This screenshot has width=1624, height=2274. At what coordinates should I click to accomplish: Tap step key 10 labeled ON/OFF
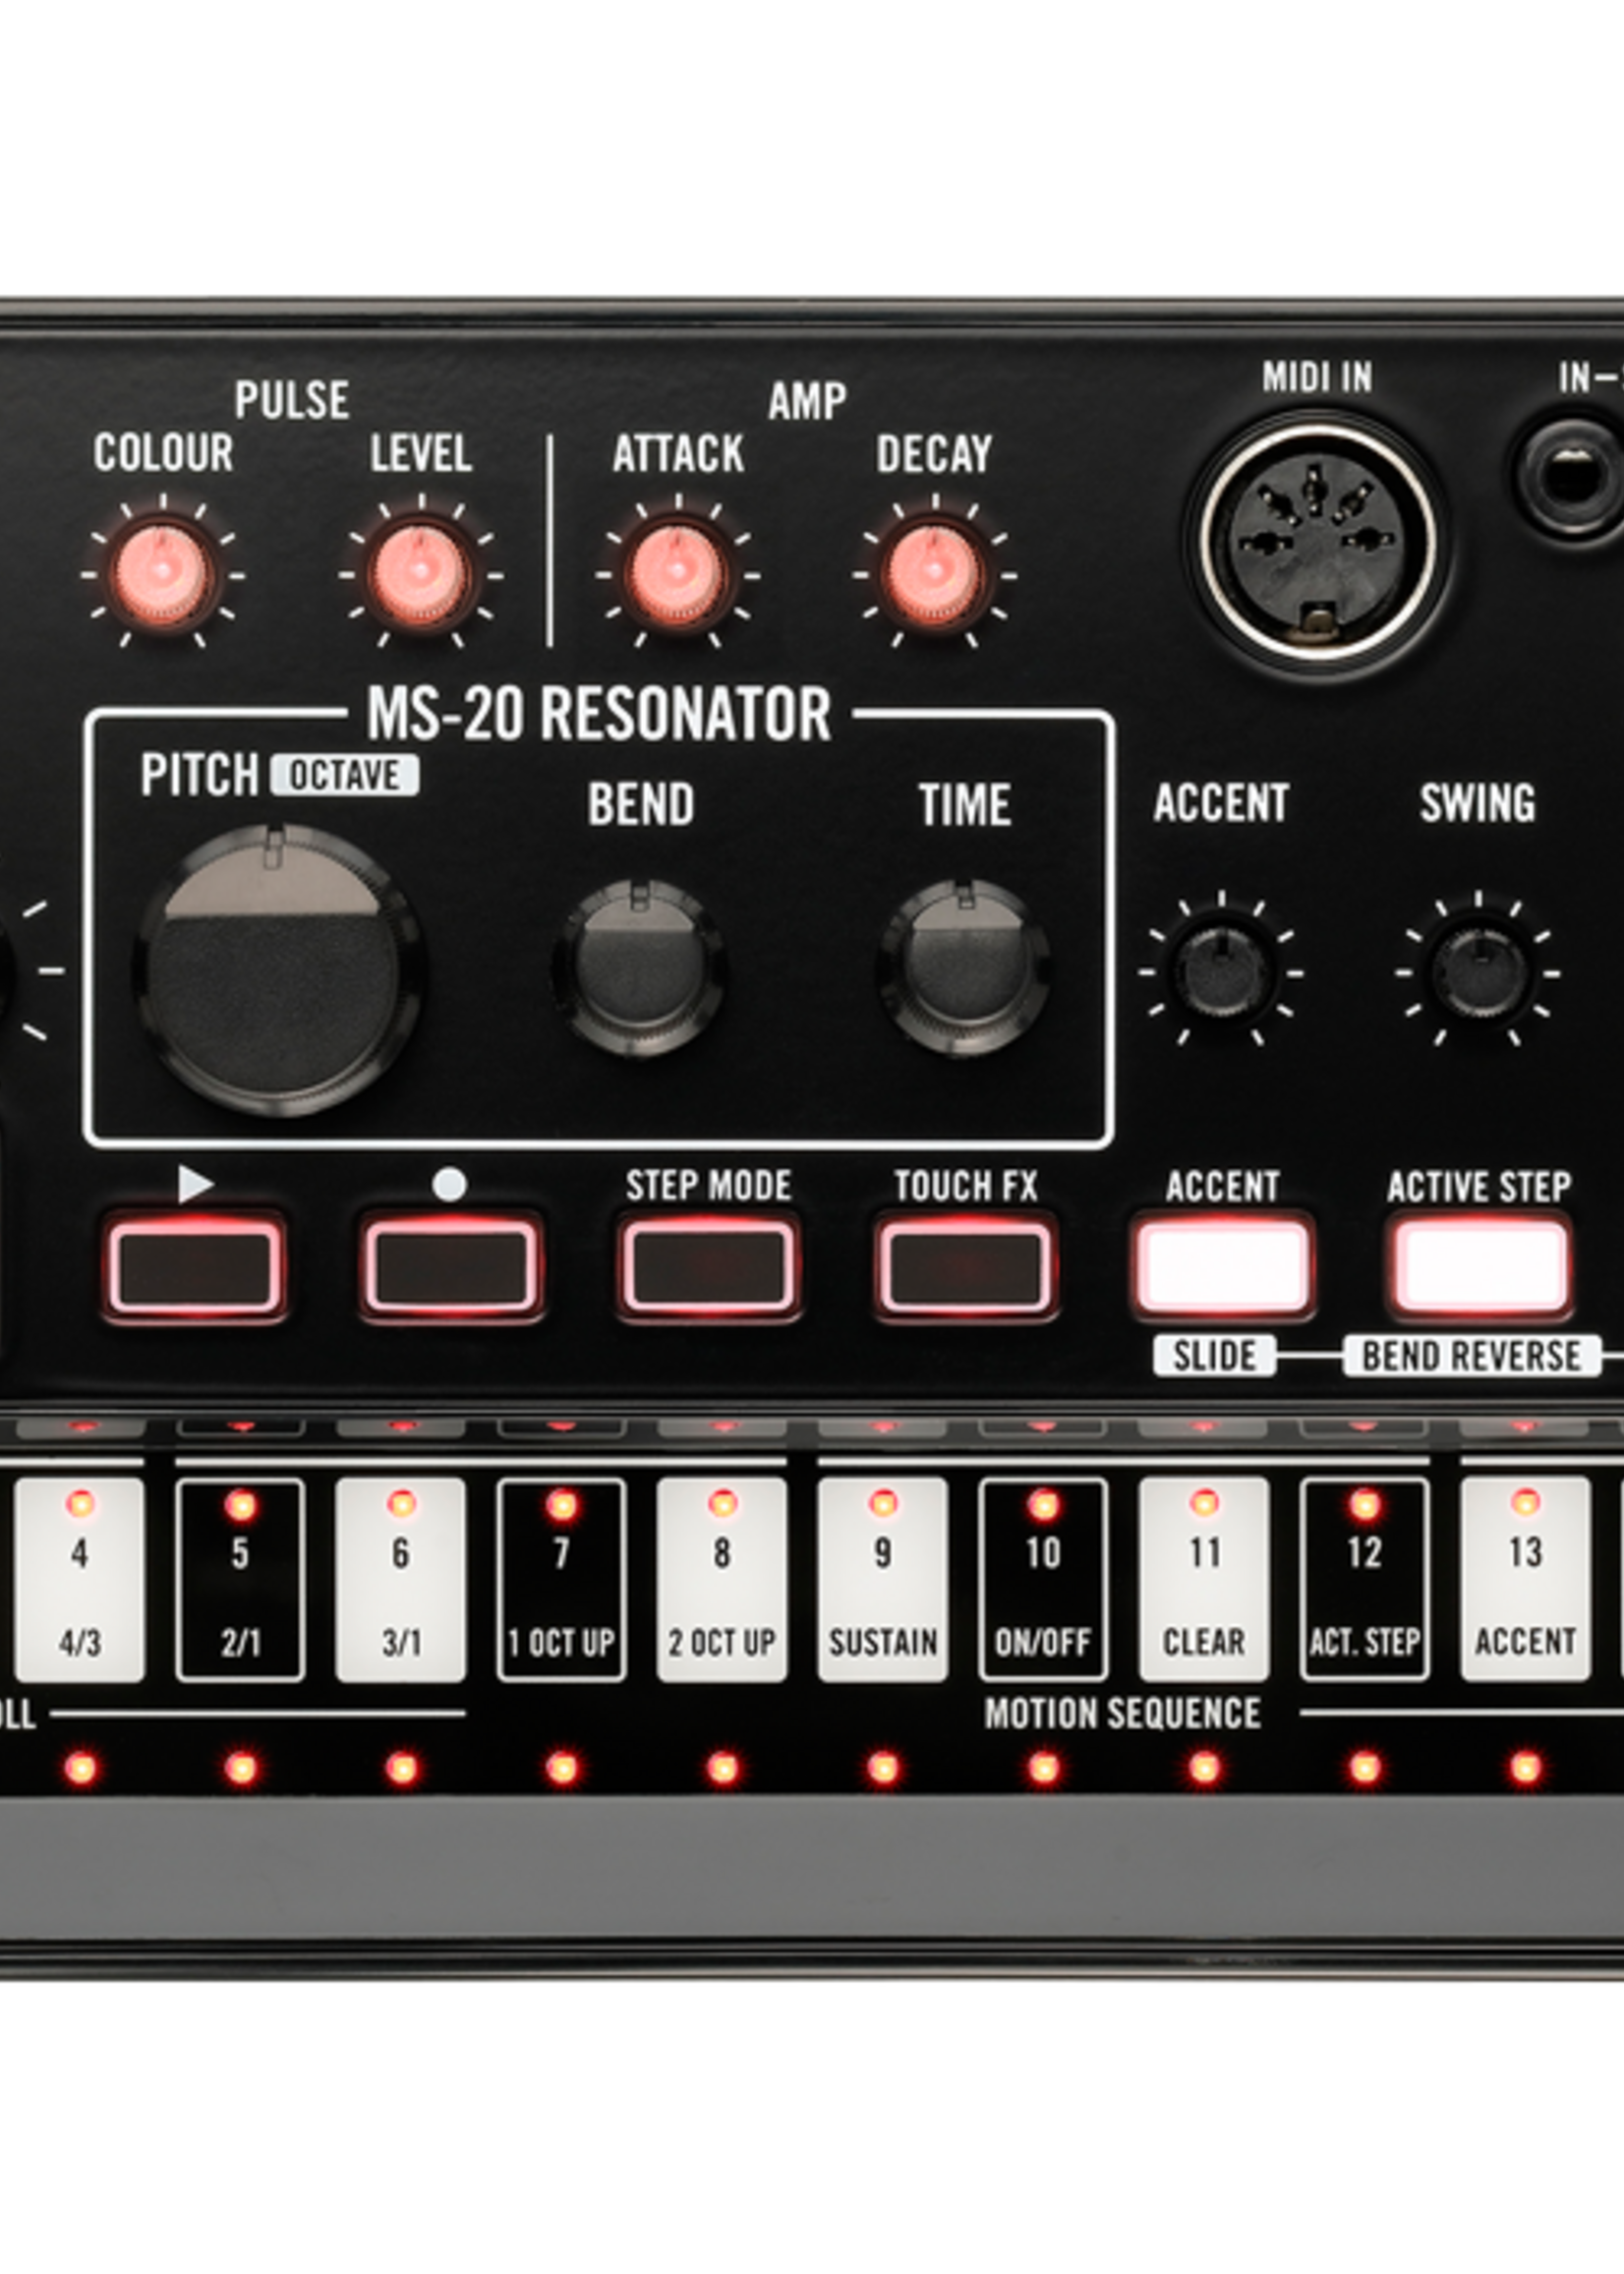[1043, 1580]
